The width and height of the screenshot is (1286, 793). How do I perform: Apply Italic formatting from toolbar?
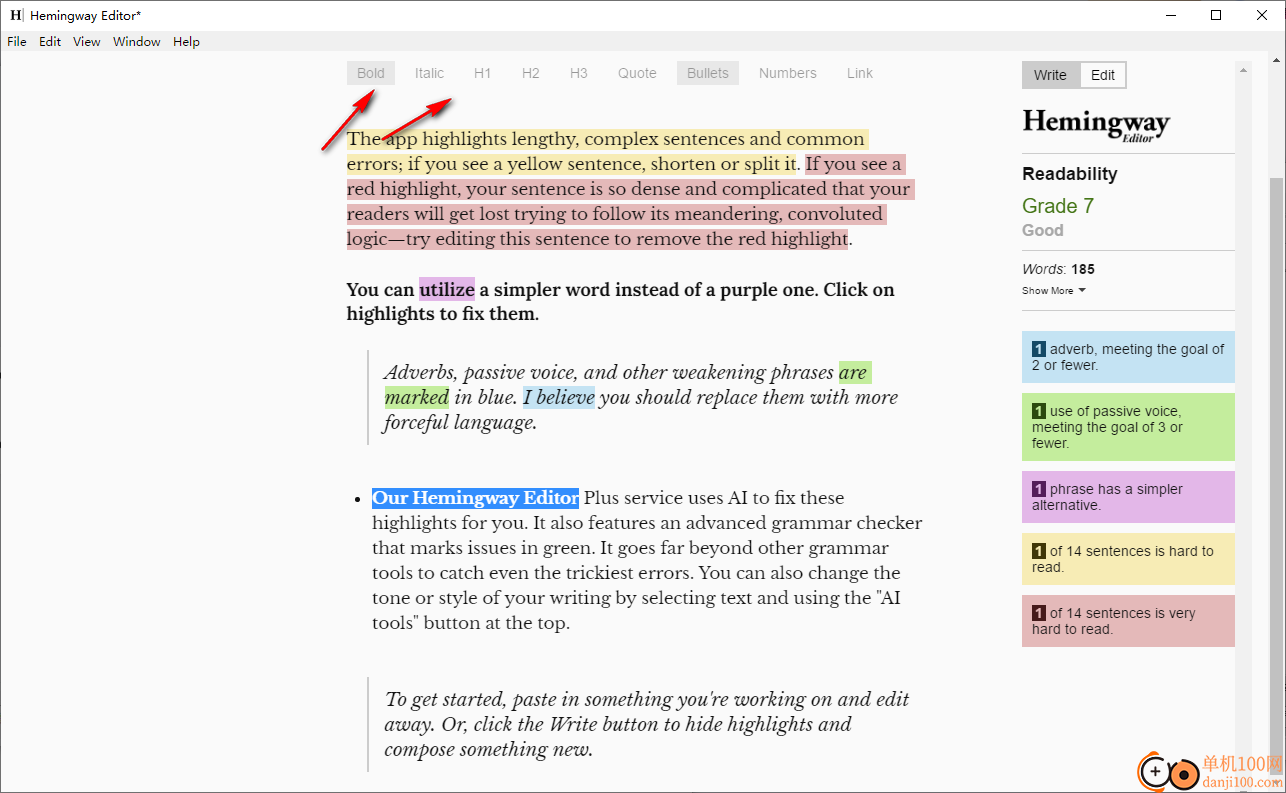click(x=430, y=73)
